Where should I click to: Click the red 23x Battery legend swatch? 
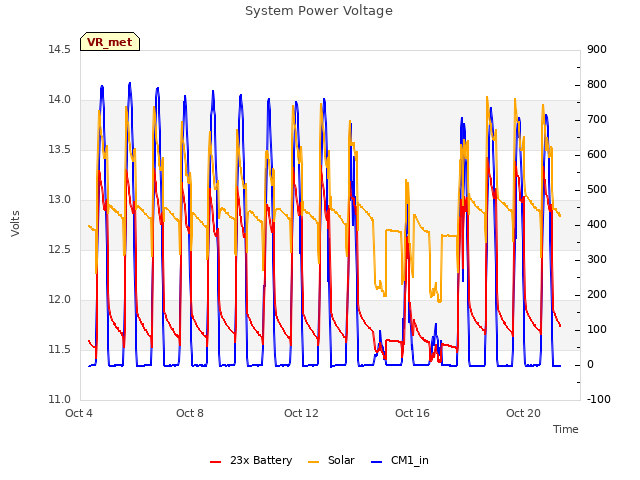pyautogui.click(x=216, y=462)
